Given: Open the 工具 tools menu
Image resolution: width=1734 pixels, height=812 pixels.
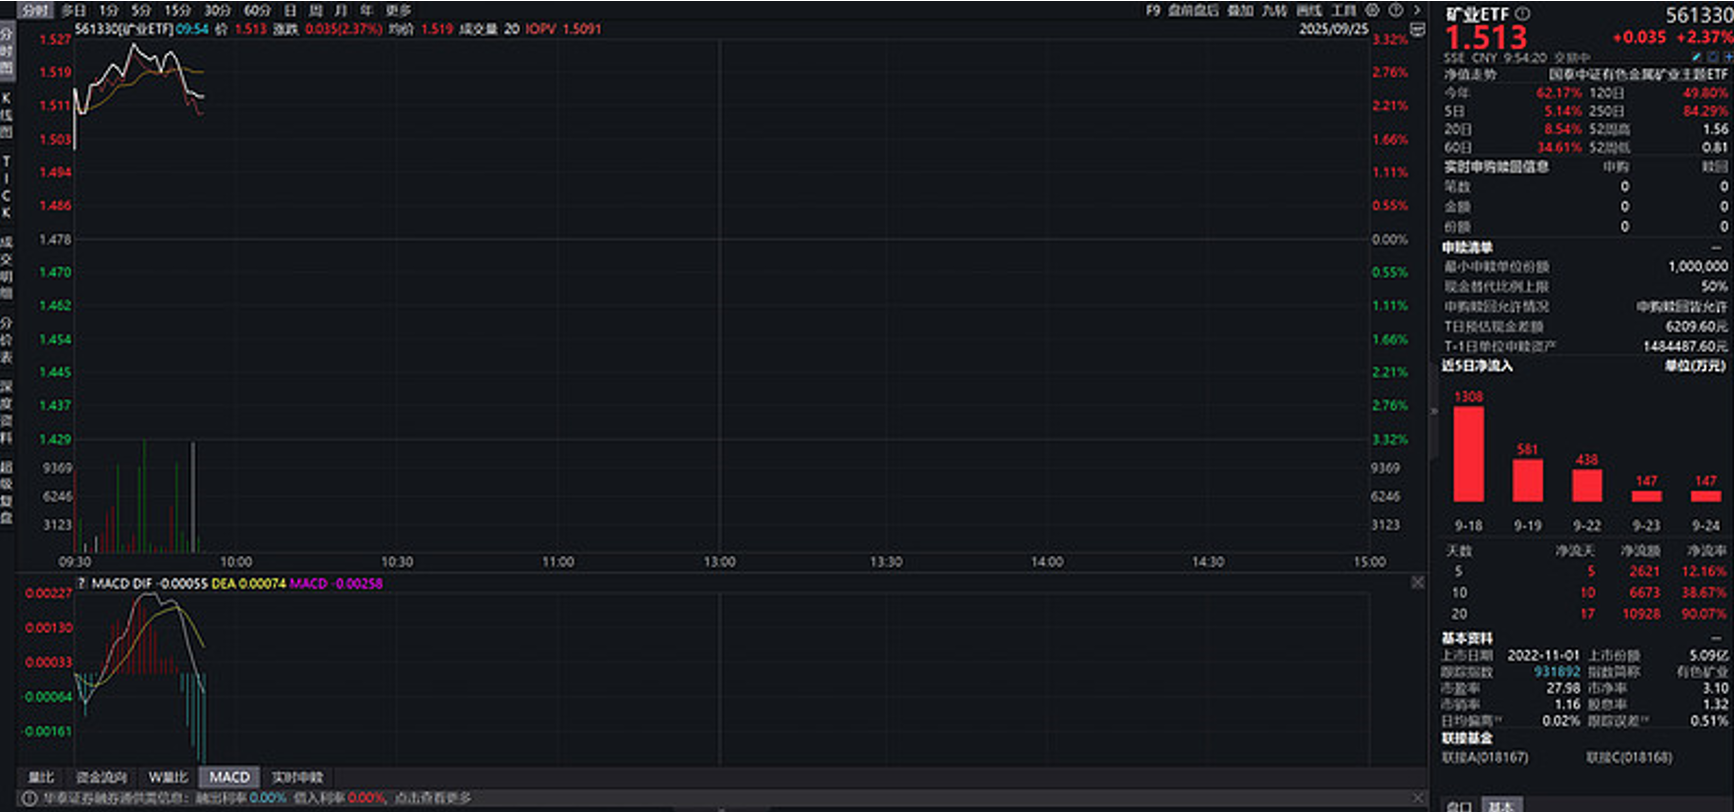Looking at the screenshot, I should 1344,10.
